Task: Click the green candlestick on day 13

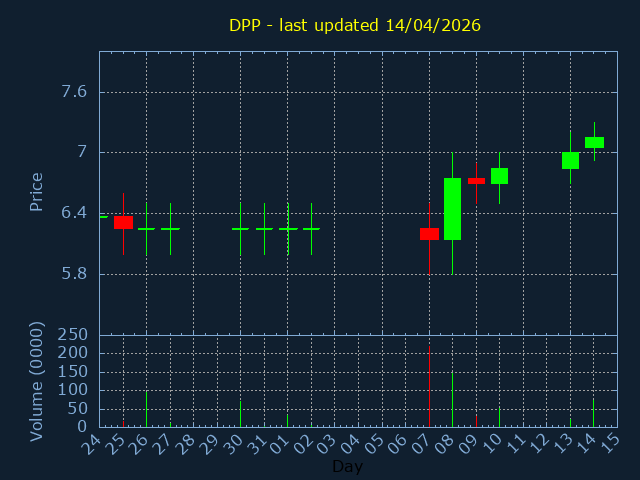Action: coord(570,160)
